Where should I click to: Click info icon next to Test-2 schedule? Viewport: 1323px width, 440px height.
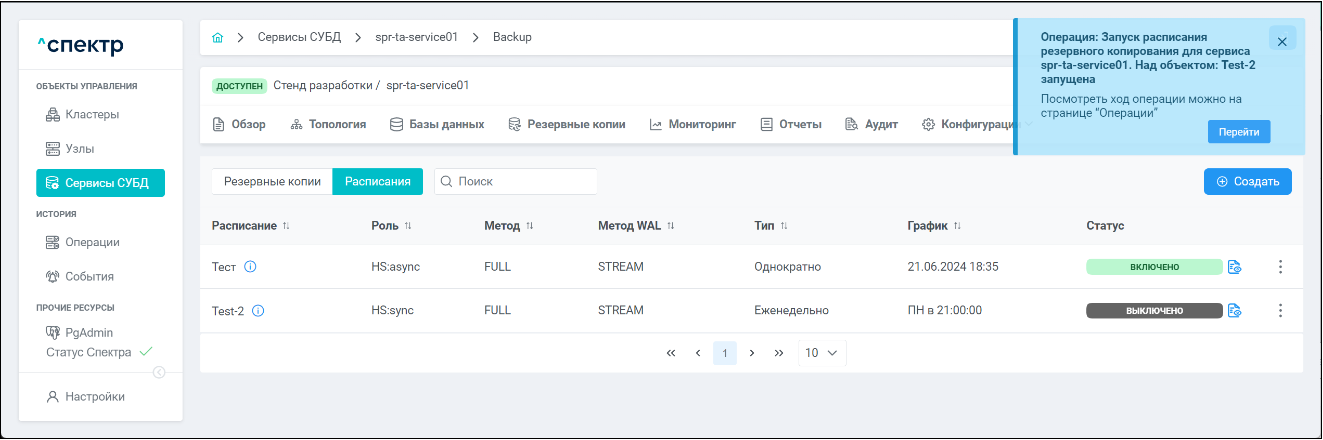[x=258, y=311]
